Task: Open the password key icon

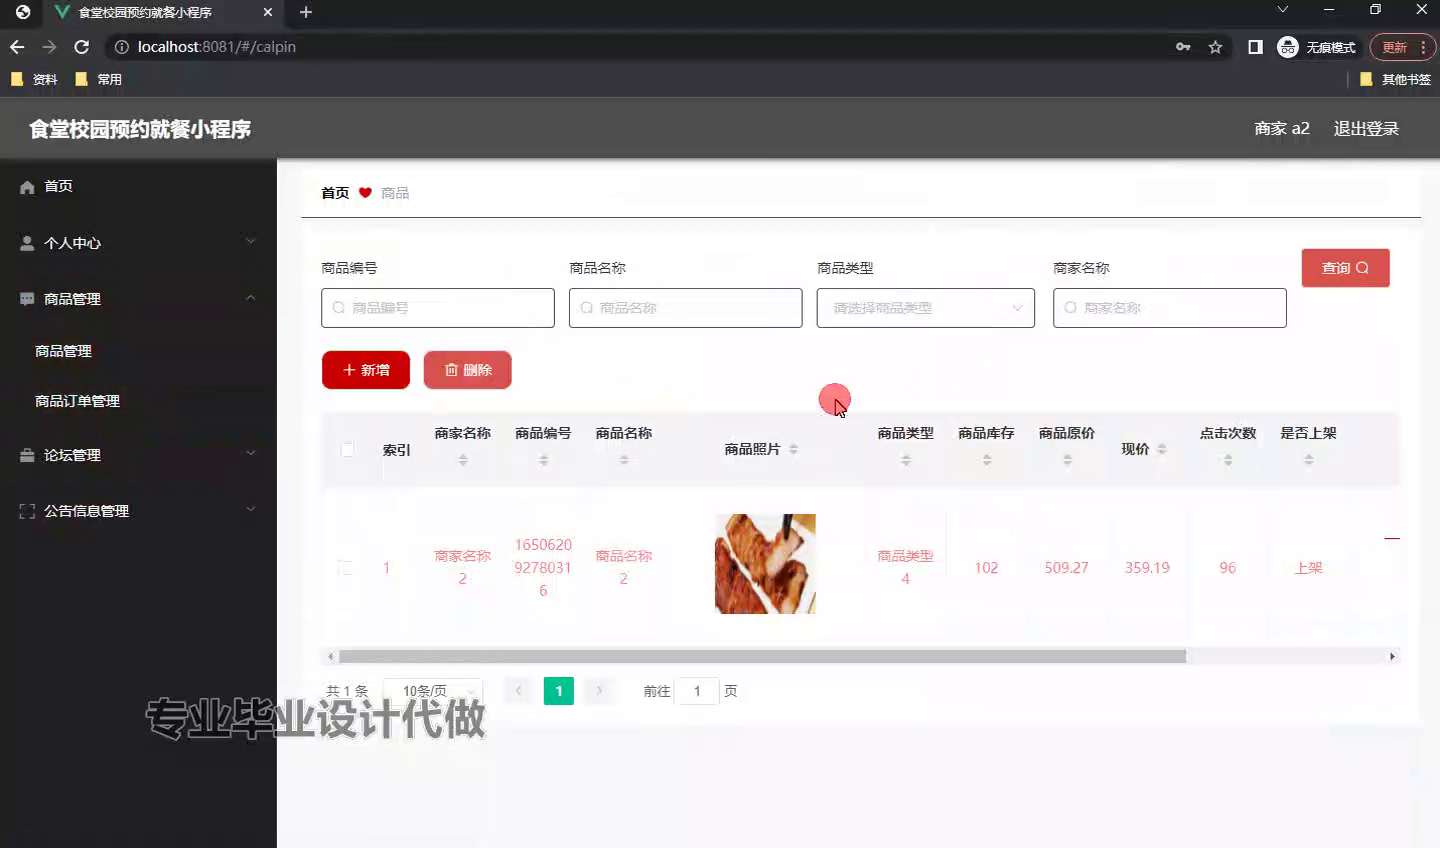Action: [x=1183, y=47]
